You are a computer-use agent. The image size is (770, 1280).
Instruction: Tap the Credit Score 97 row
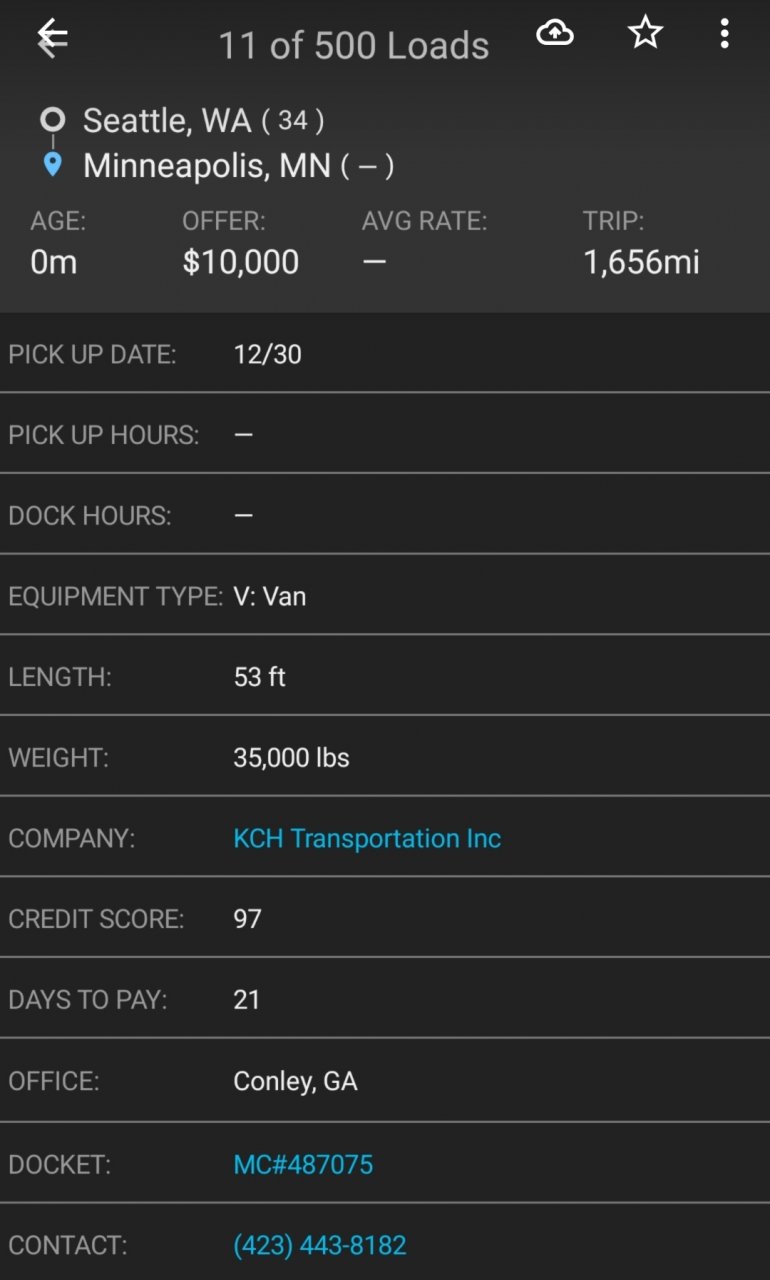click(385, 919)
